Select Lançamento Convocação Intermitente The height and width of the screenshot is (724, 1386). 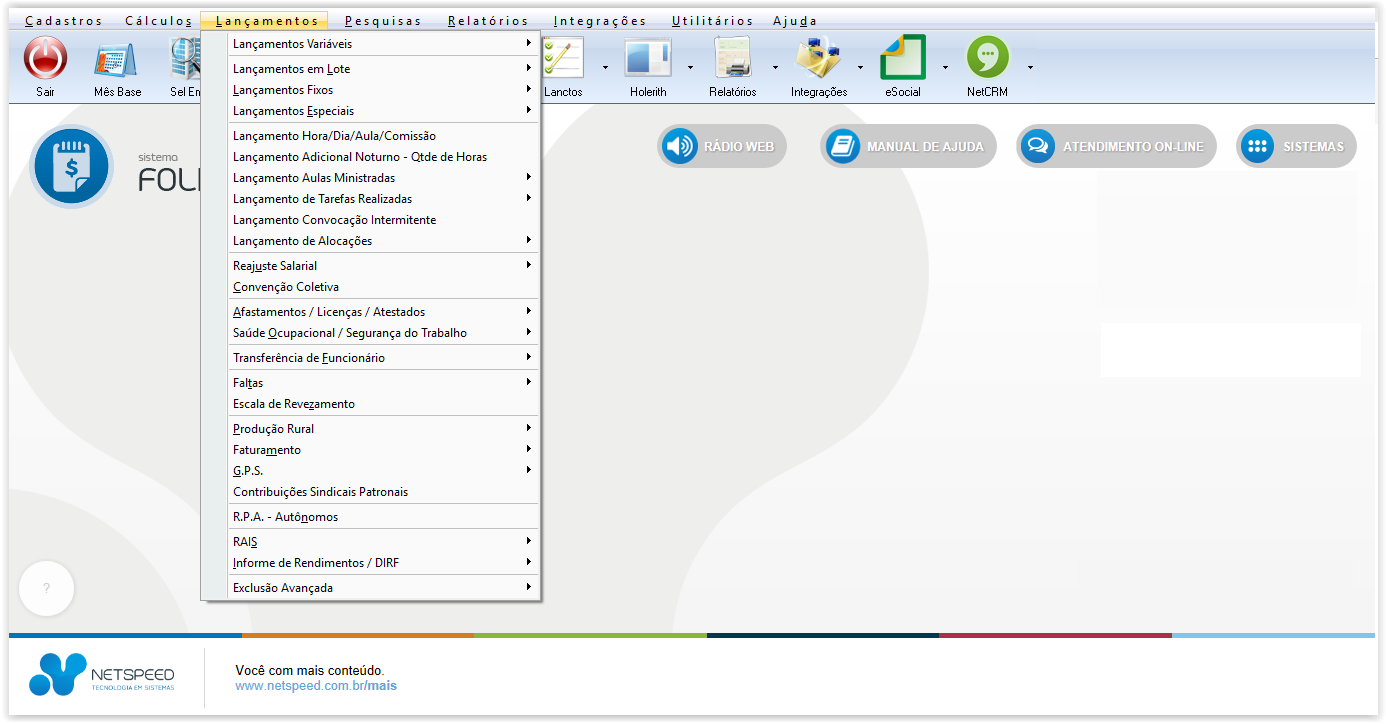point(384,220)
